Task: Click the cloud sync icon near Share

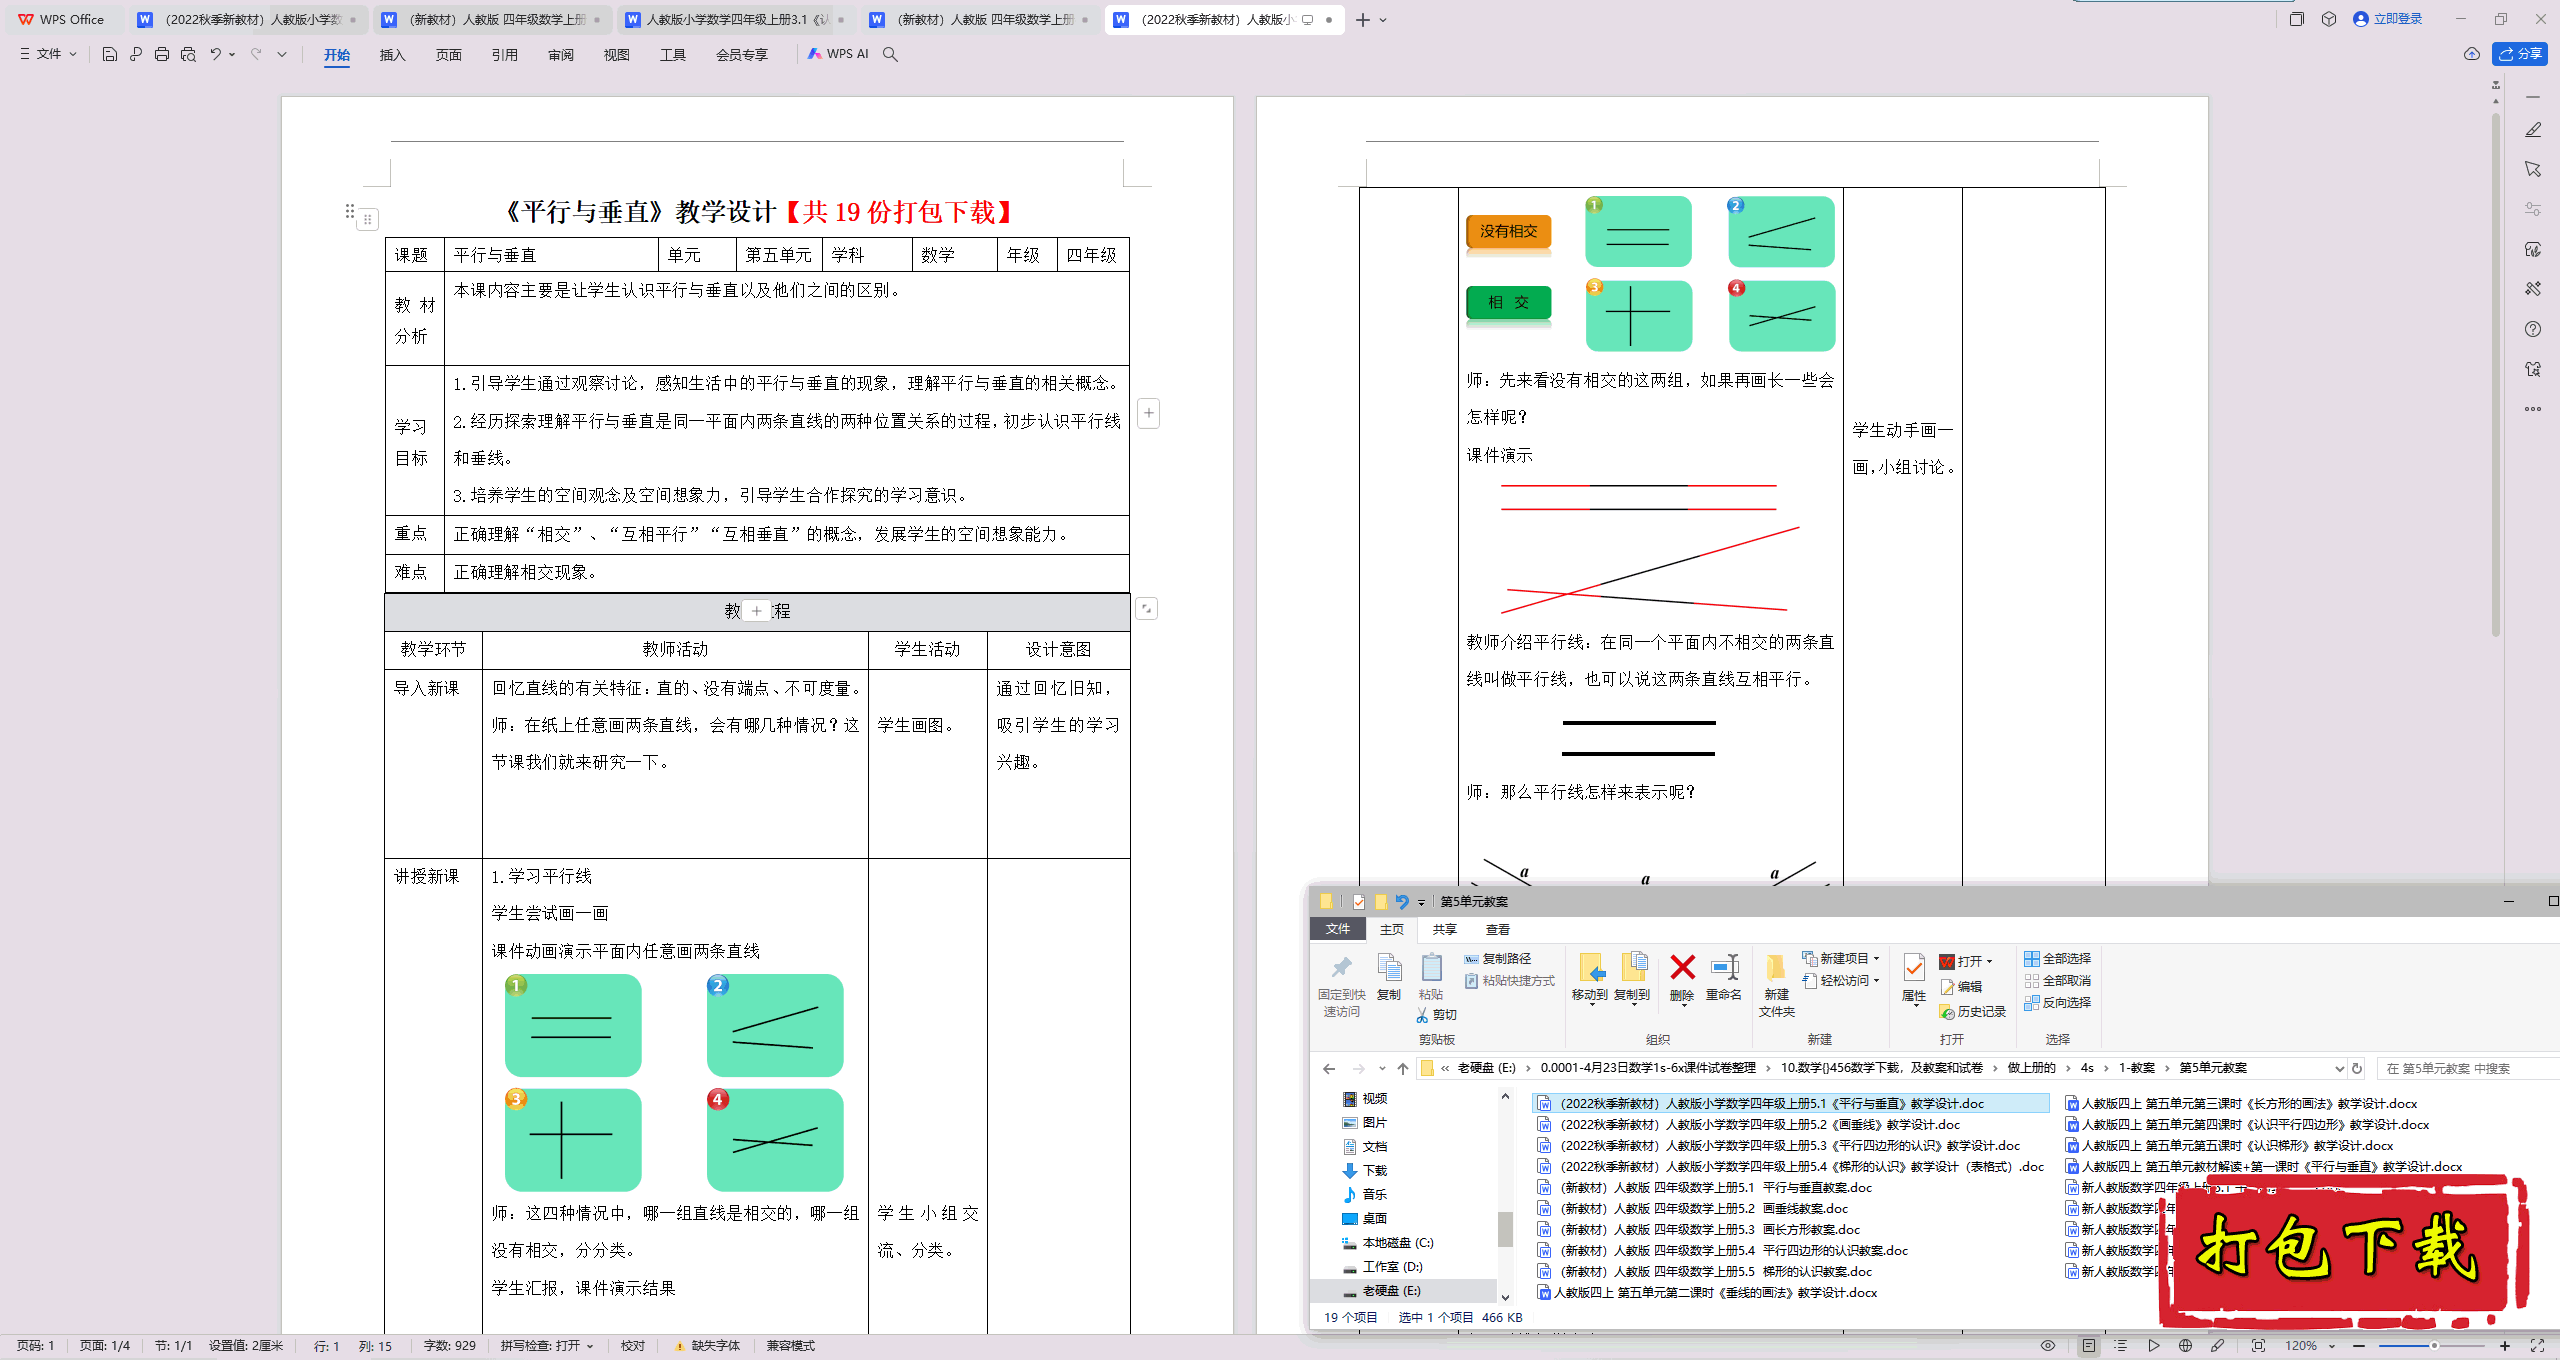Action: click(2471, 54)
